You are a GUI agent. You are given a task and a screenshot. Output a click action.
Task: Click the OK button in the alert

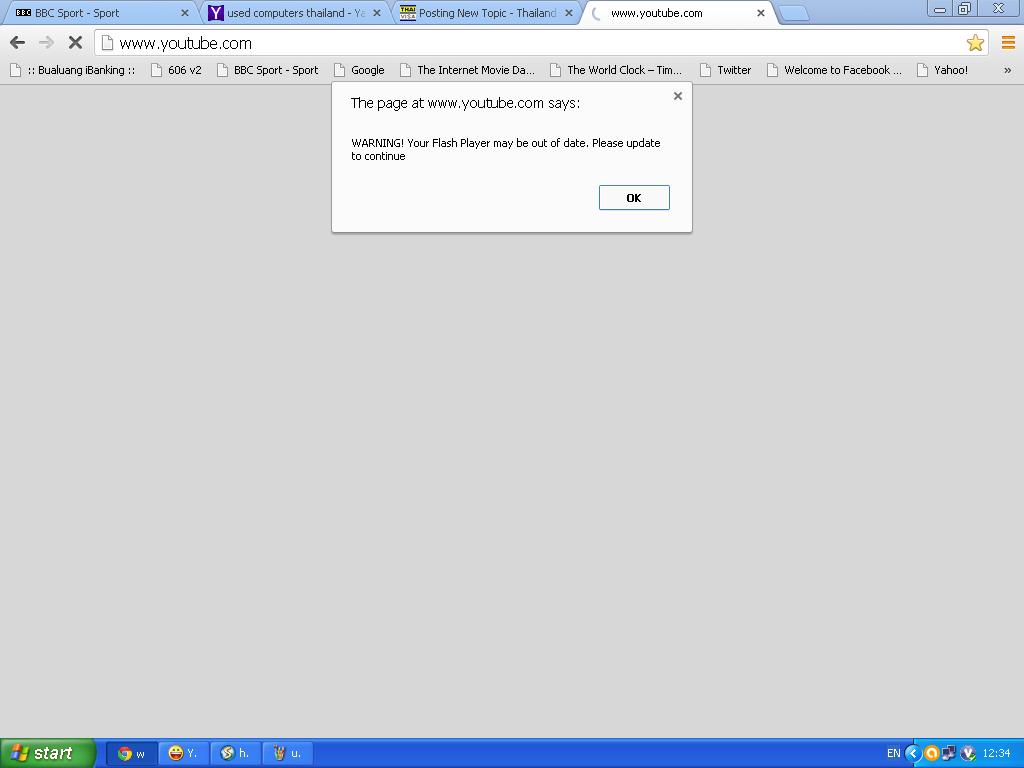pos(634,198)
